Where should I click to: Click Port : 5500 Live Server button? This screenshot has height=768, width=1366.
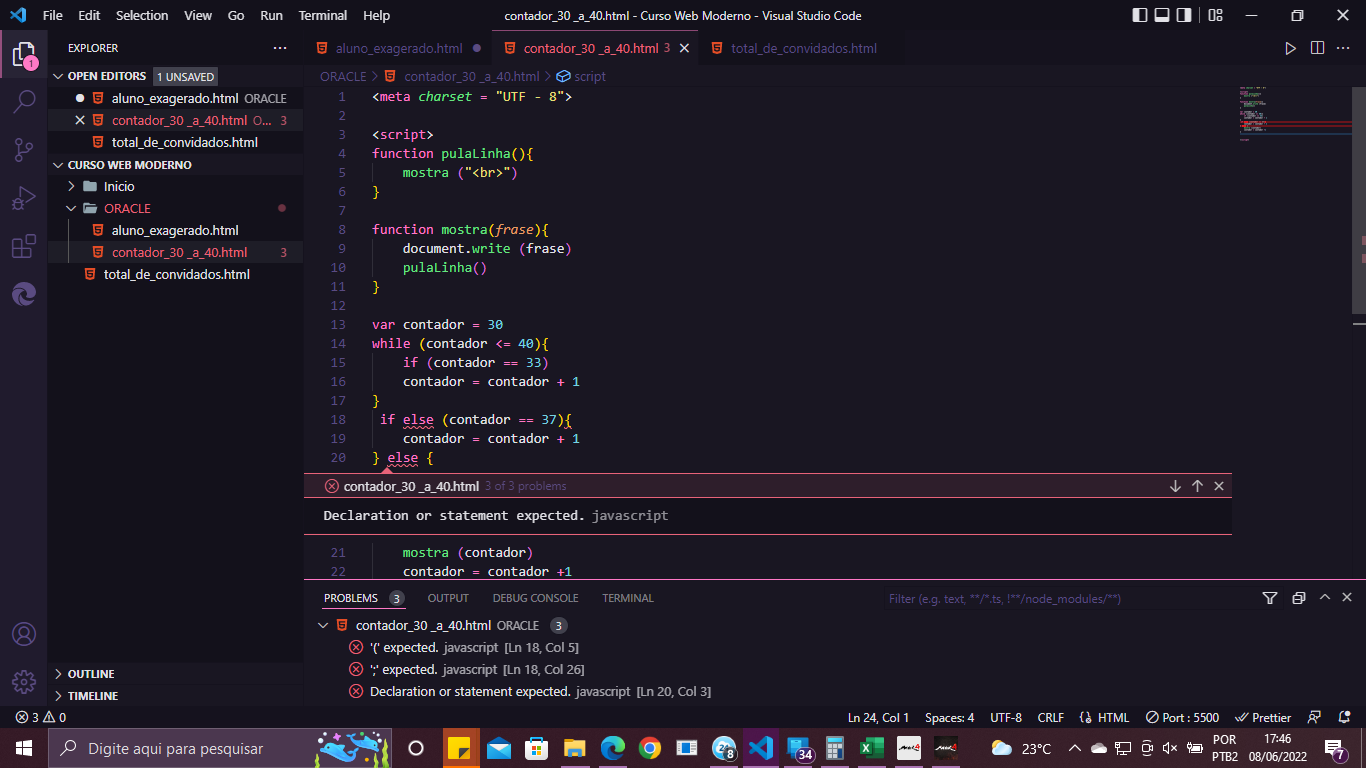click(x=1182, y=717)
